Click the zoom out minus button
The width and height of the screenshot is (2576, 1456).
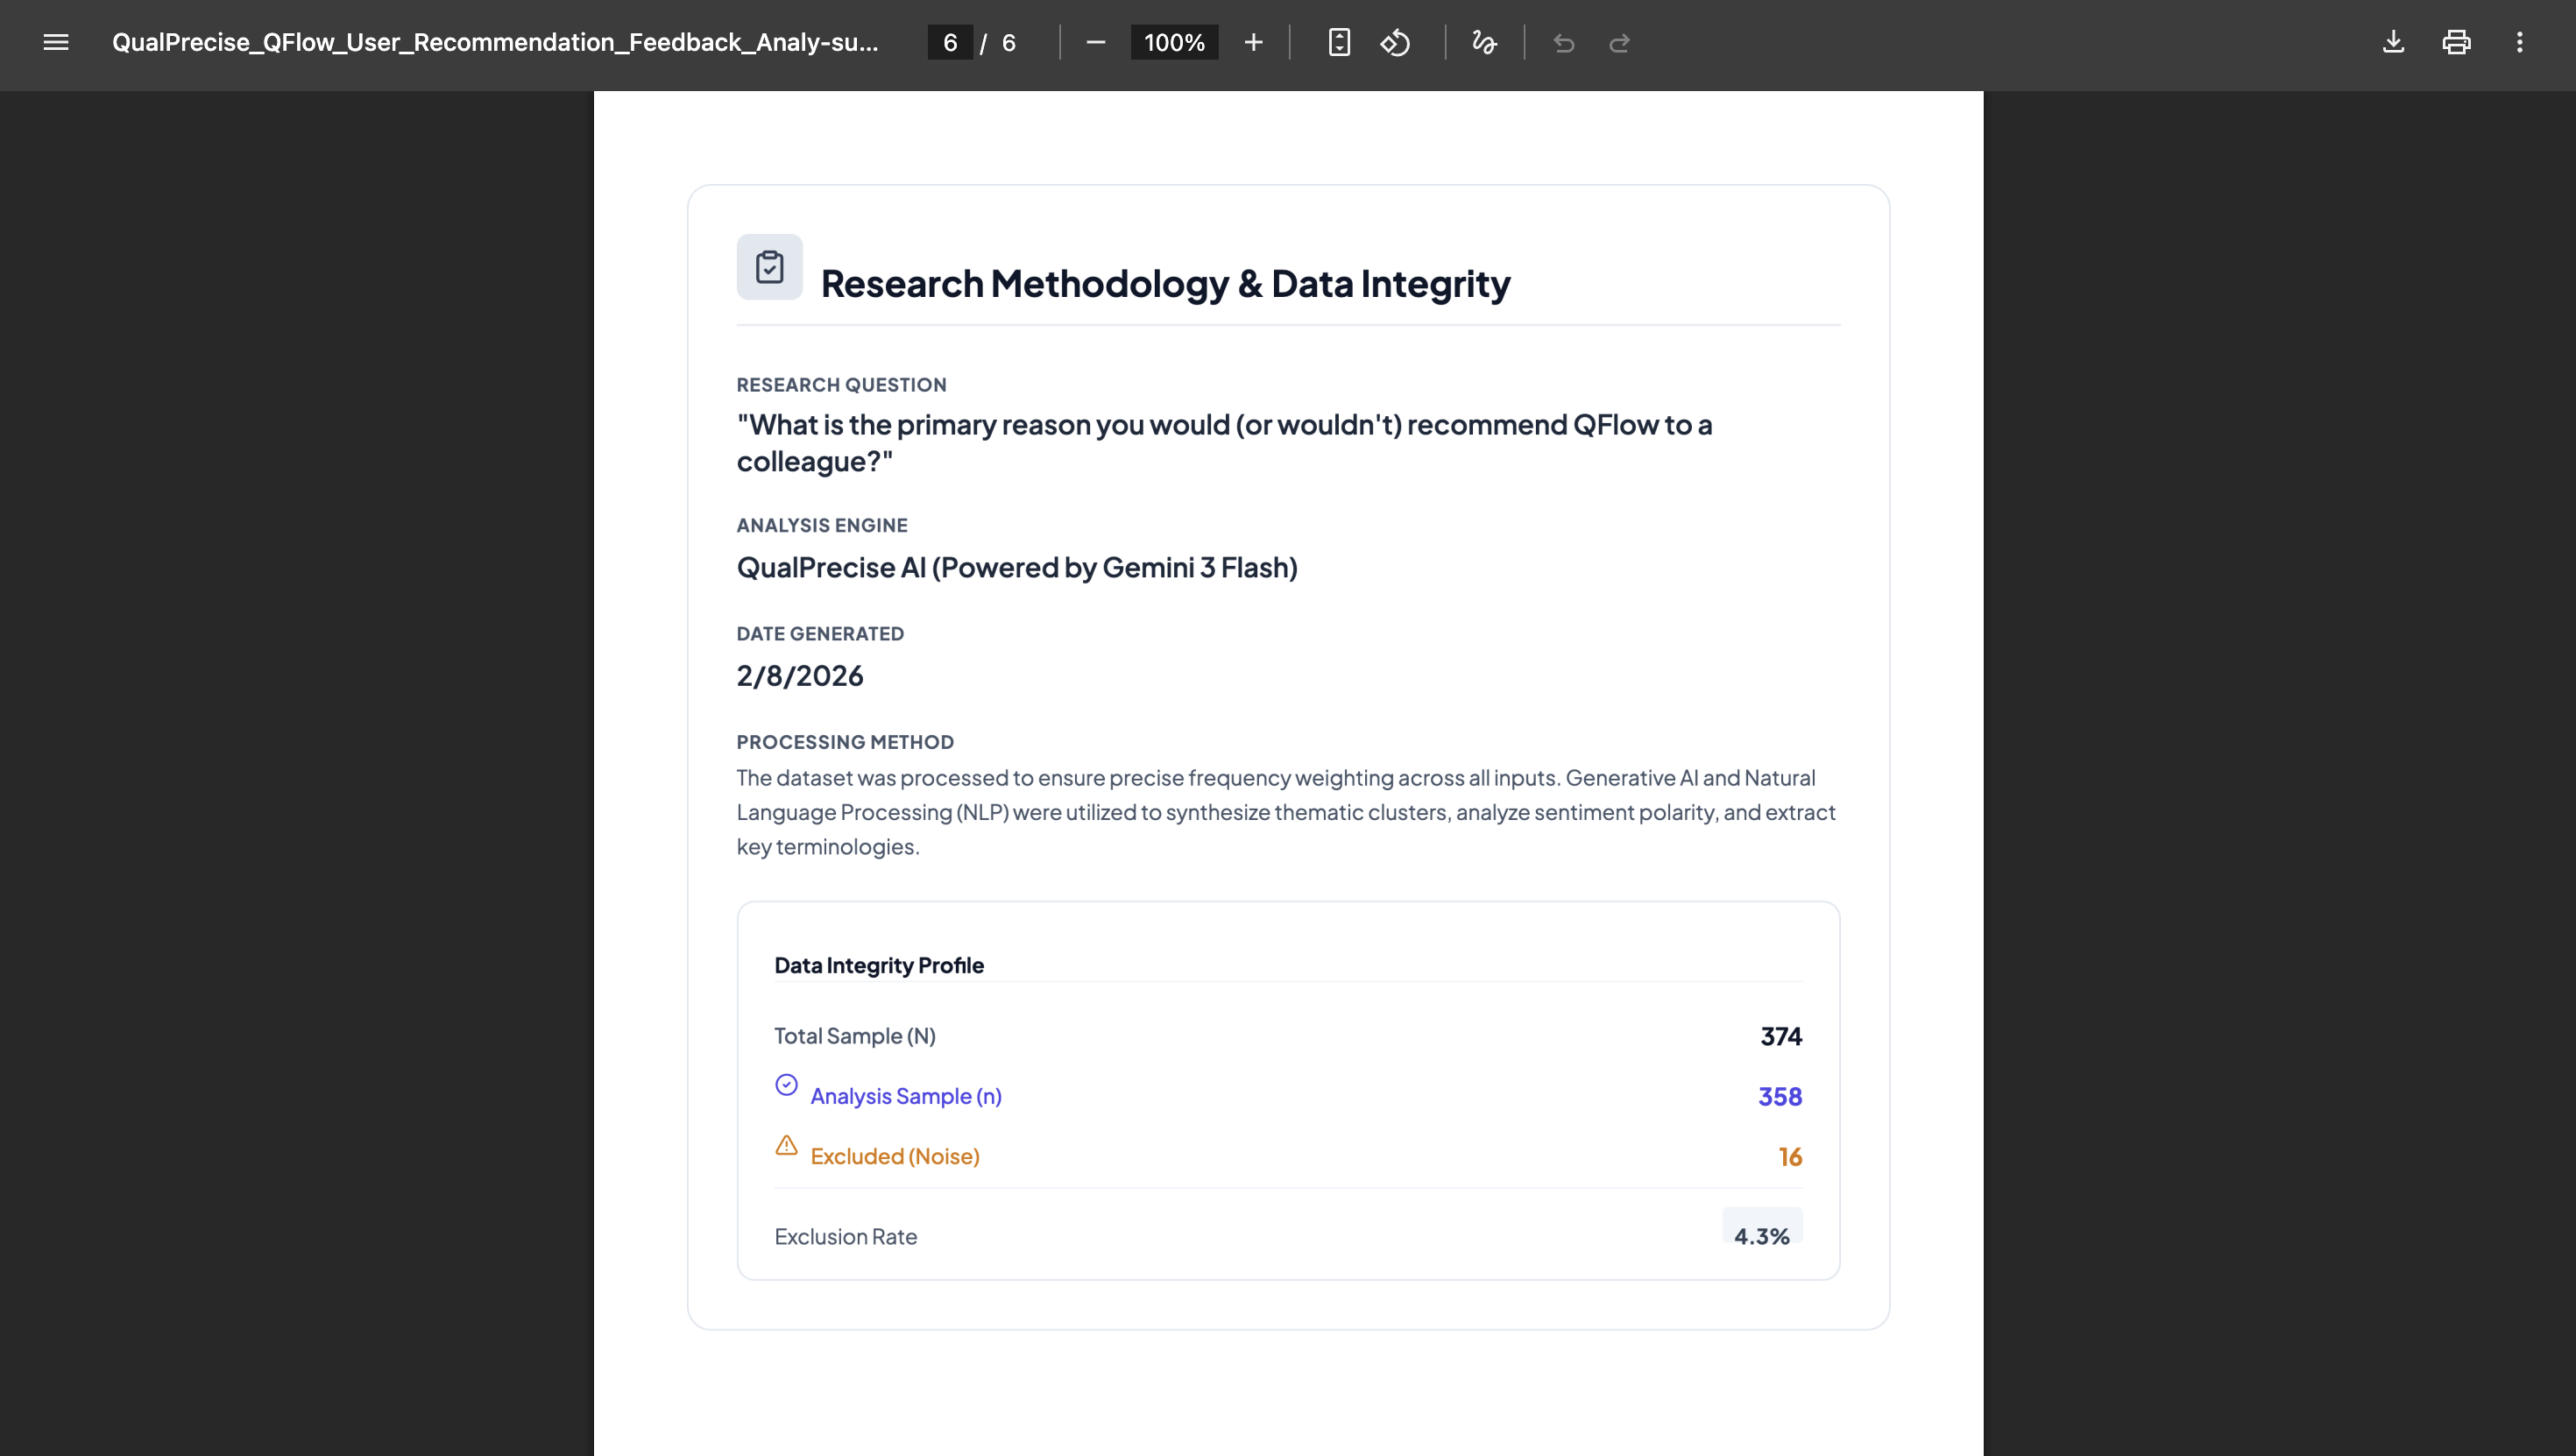(1096, 42)
